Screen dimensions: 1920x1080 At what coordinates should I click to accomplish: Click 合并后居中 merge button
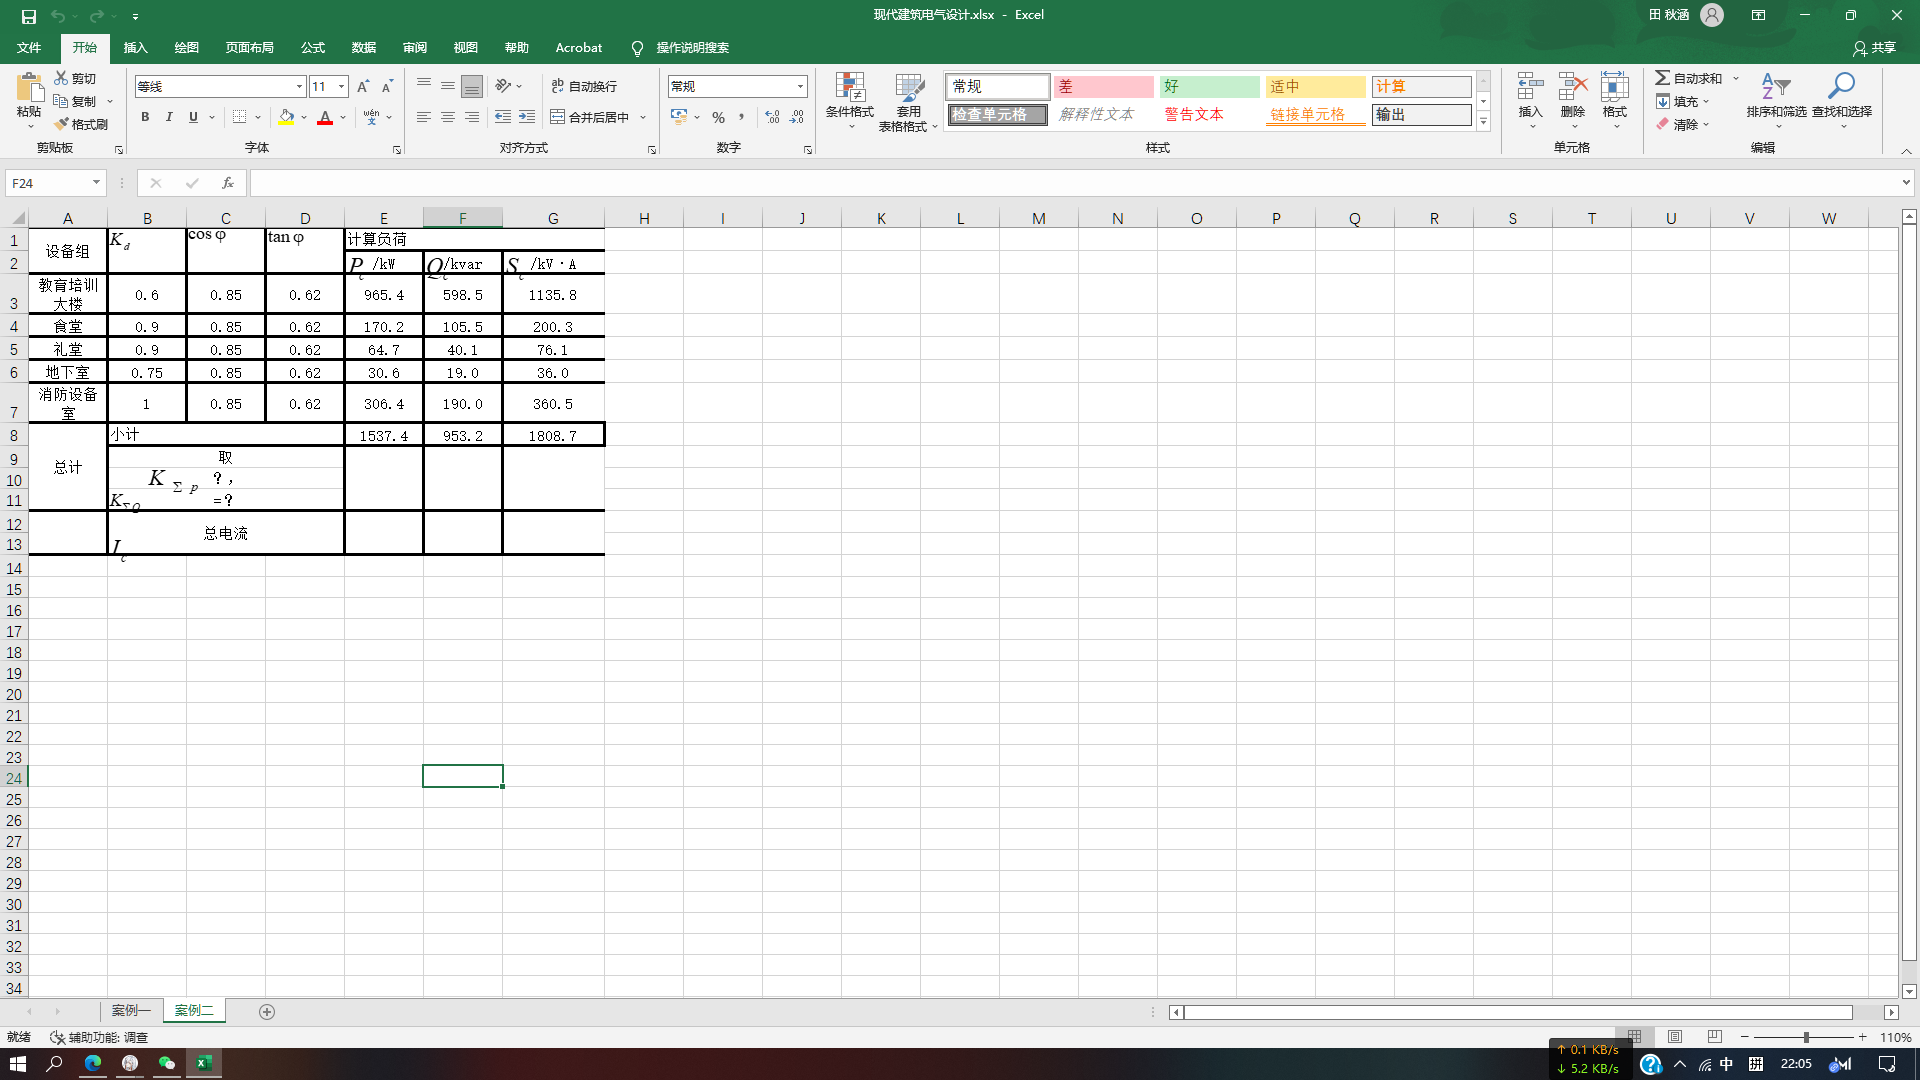(x=590, y=117)
